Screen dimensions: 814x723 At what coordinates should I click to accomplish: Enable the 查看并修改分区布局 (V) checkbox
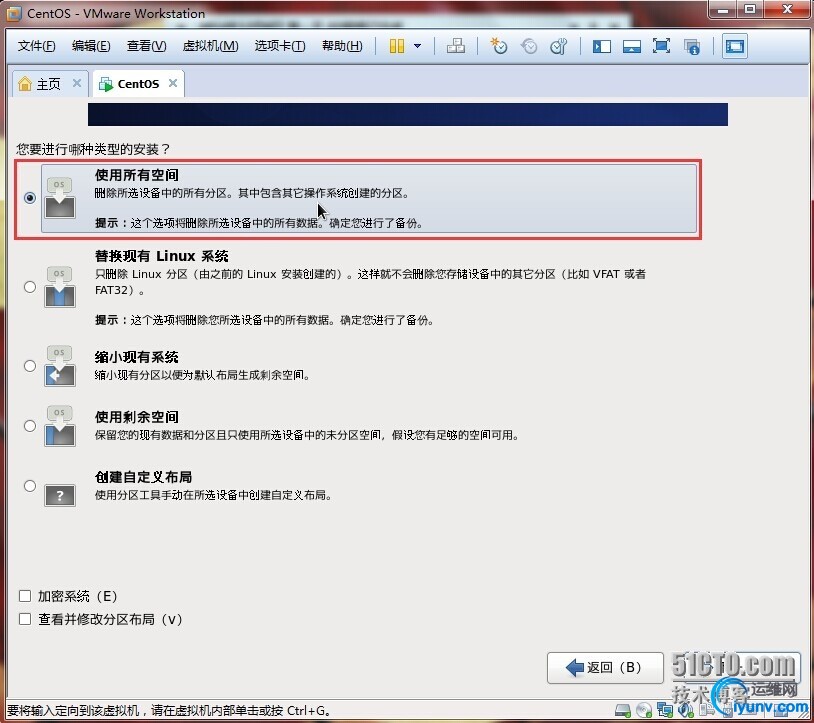pos(25,619)
